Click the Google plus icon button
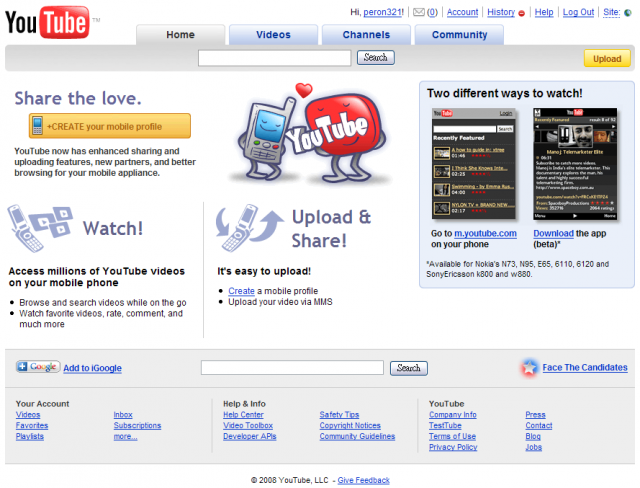This screenshot has height=488, width=640. pos(38,366)
